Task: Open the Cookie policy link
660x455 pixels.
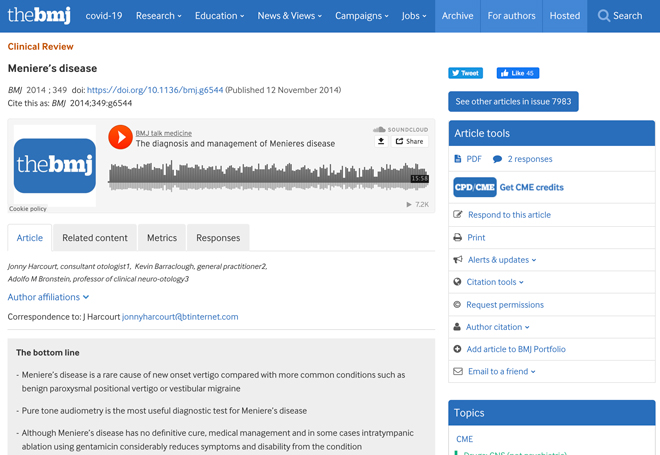Action: point(28,209)
